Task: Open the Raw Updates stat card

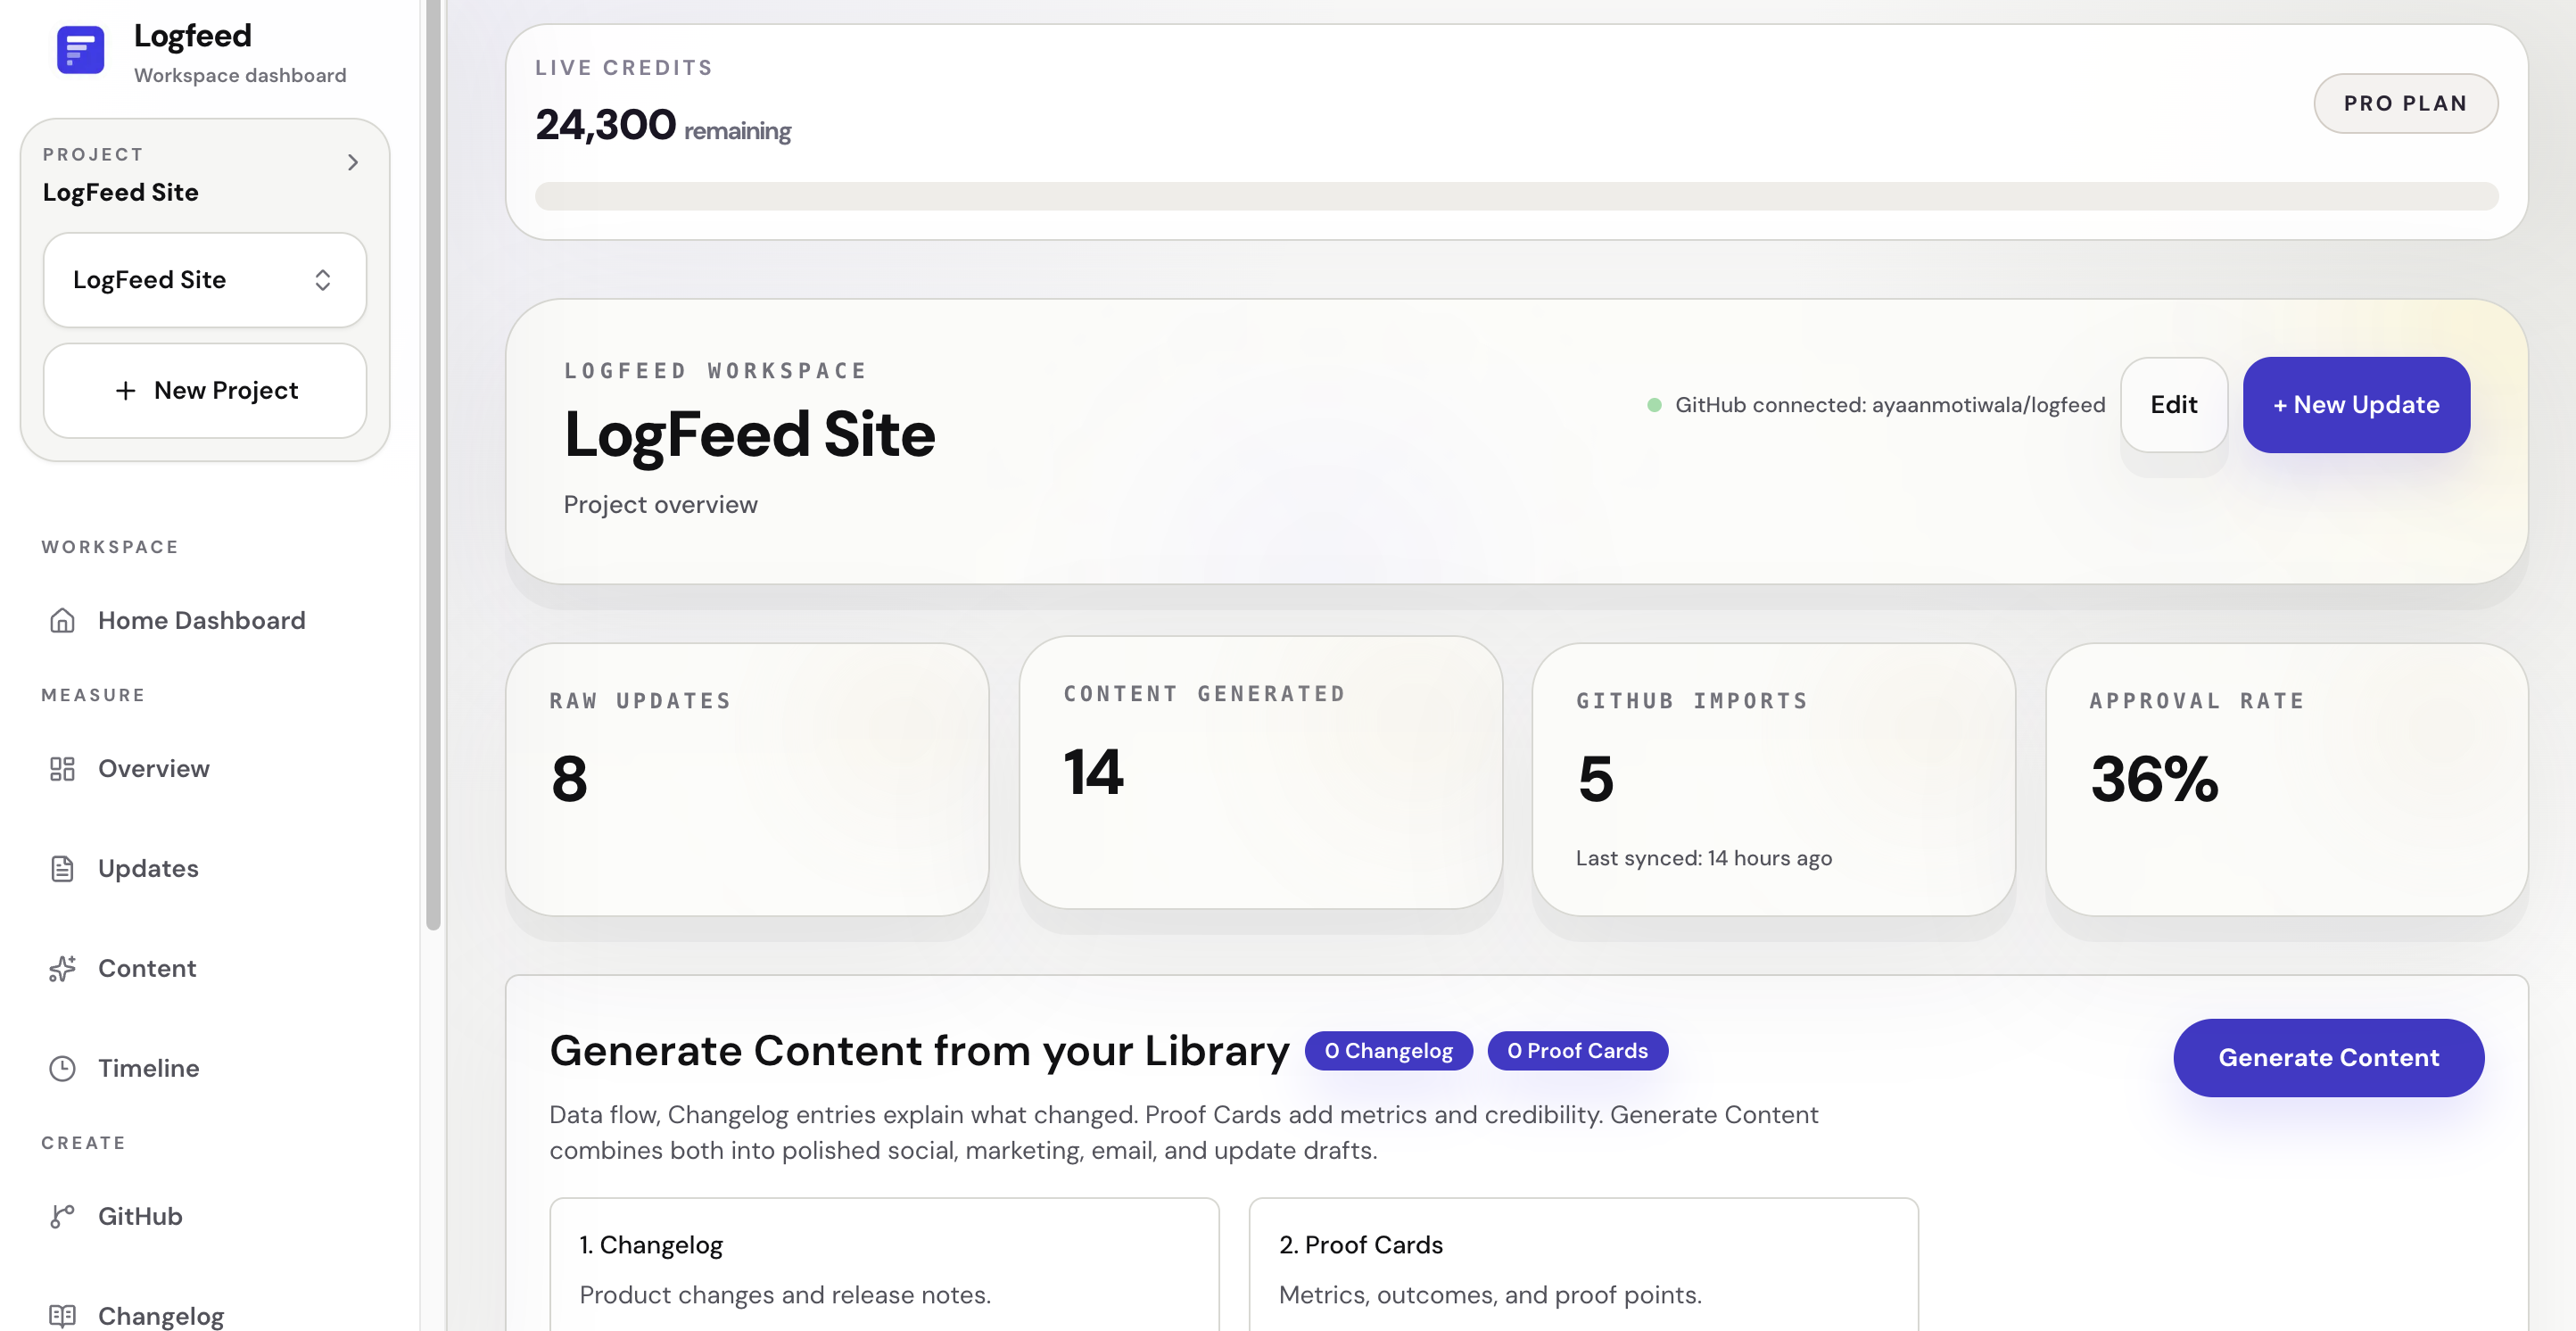Action: (747, 780)
